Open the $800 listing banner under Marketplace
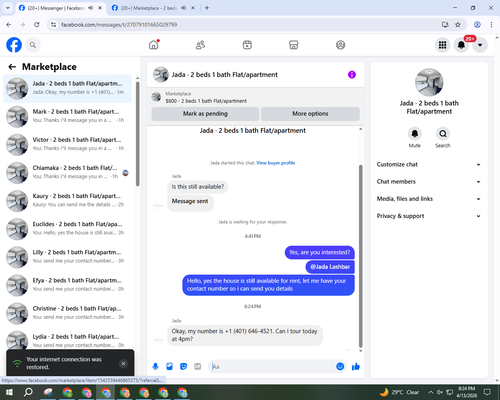This screenshot has height=400, width=500. [255, 97]
